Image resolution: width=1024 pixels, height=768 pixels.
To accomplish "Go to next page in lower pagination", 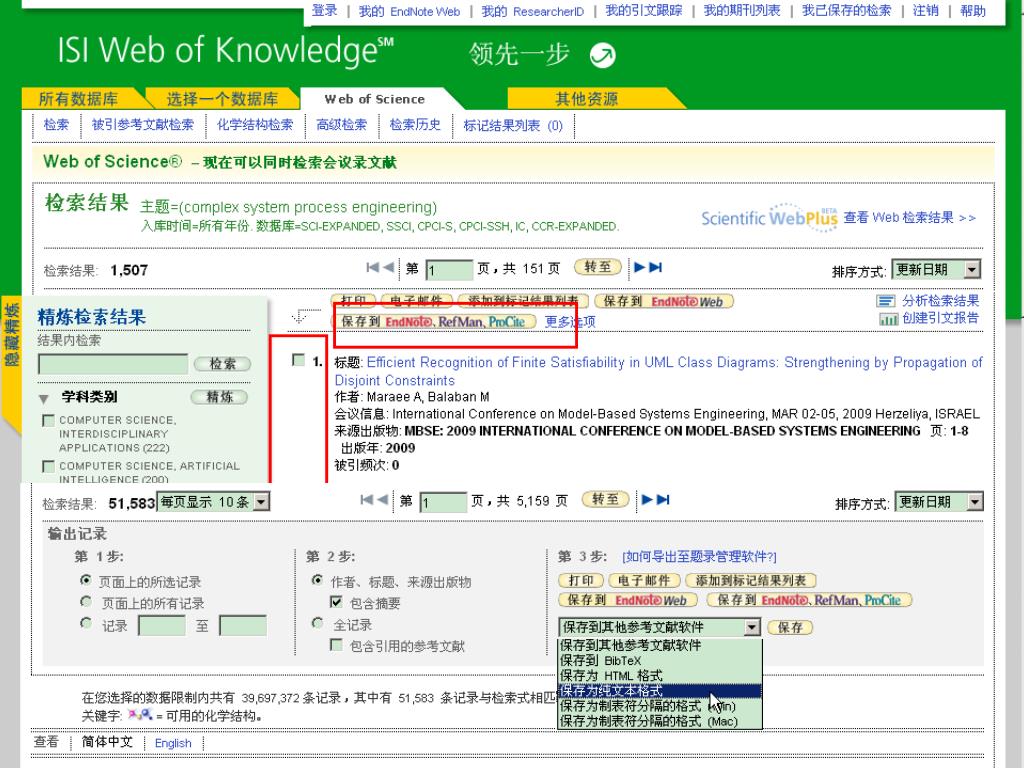I will point(647,500).
